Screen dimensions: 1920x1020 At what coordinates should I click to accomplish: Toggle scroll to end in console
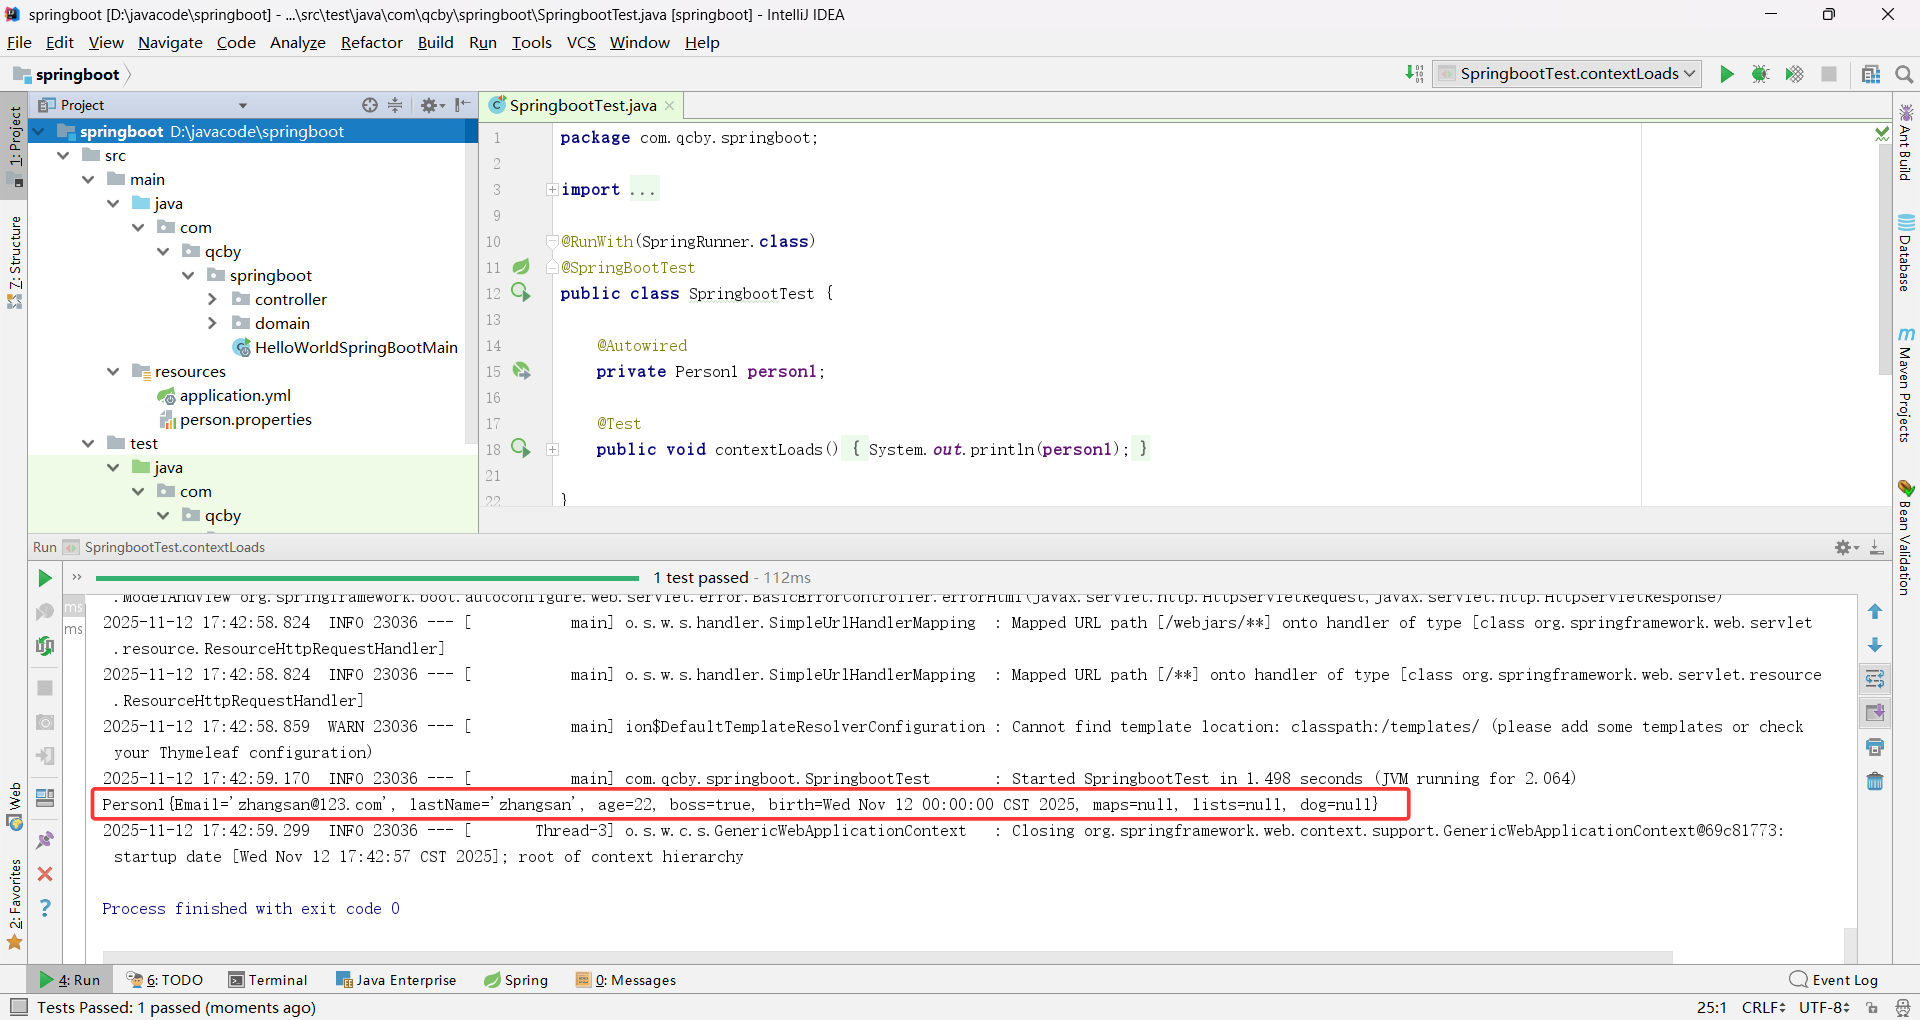pyautogui.click(x=1875, y=714)
